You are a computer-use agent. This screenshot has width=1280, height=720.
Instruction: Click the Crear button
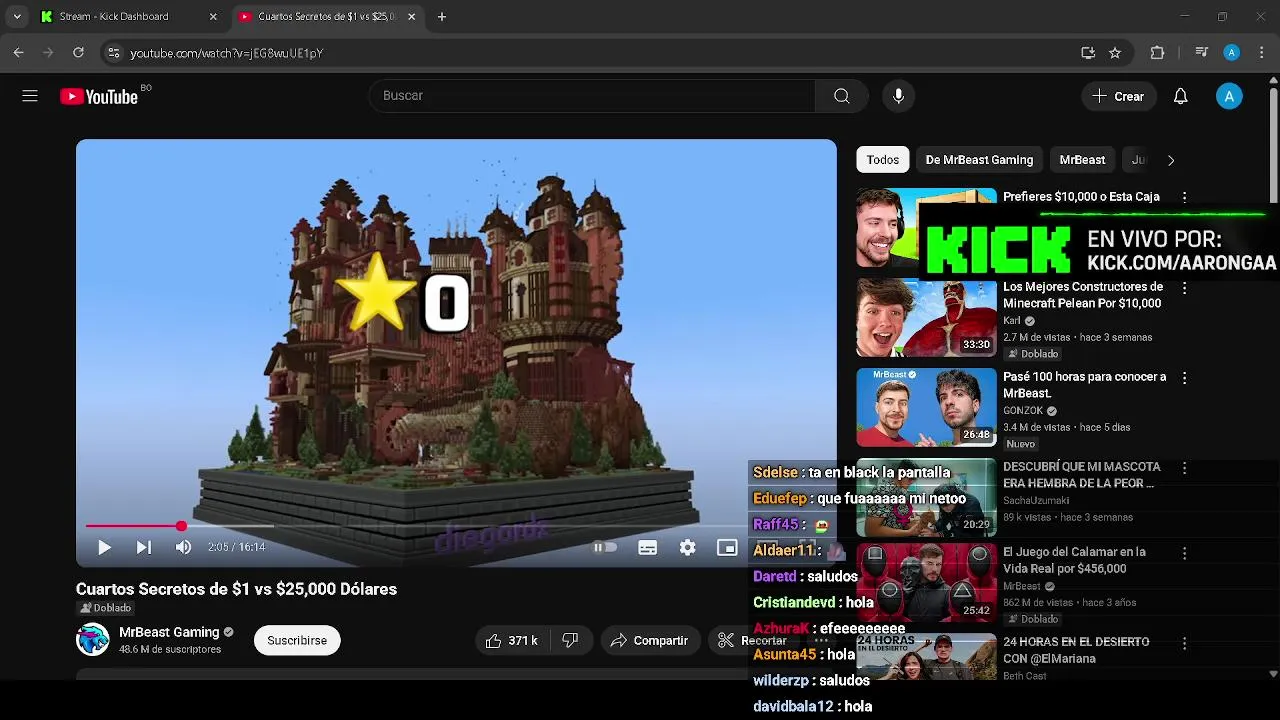click(1118, 96)
